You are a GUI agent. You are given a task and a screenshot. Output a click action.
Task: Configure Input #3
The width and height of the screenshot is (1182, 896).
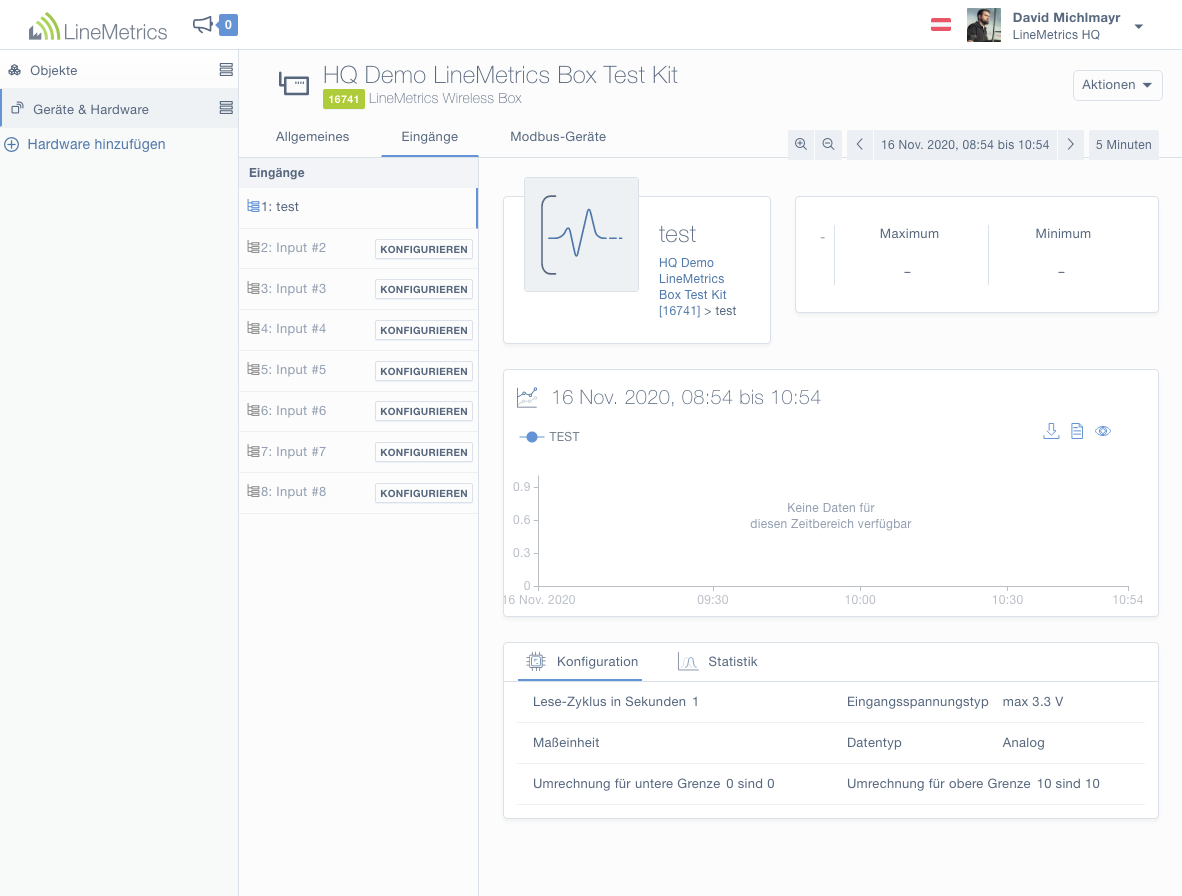pos(424,289)
